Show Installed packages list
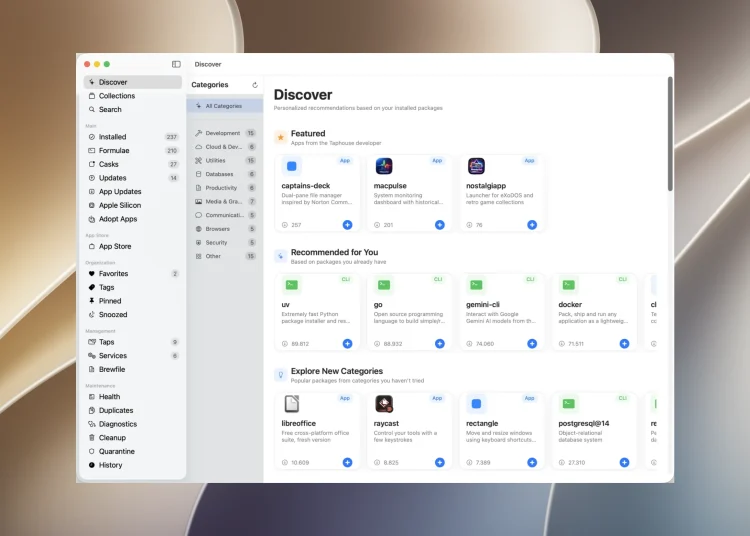750x536 pixels. [132, 137]
